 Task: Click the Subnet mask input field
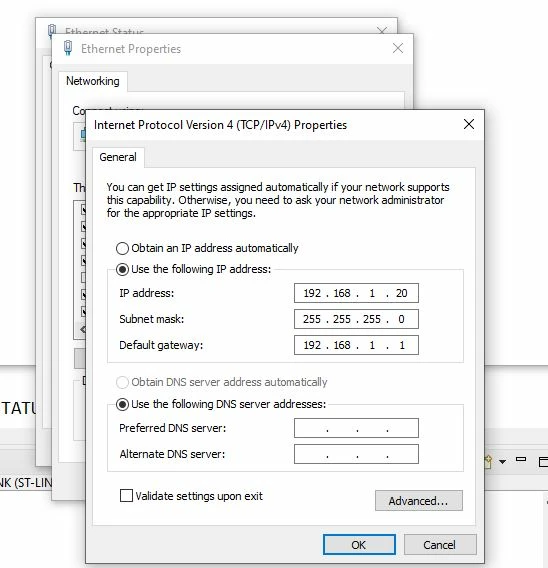[356, 319]
